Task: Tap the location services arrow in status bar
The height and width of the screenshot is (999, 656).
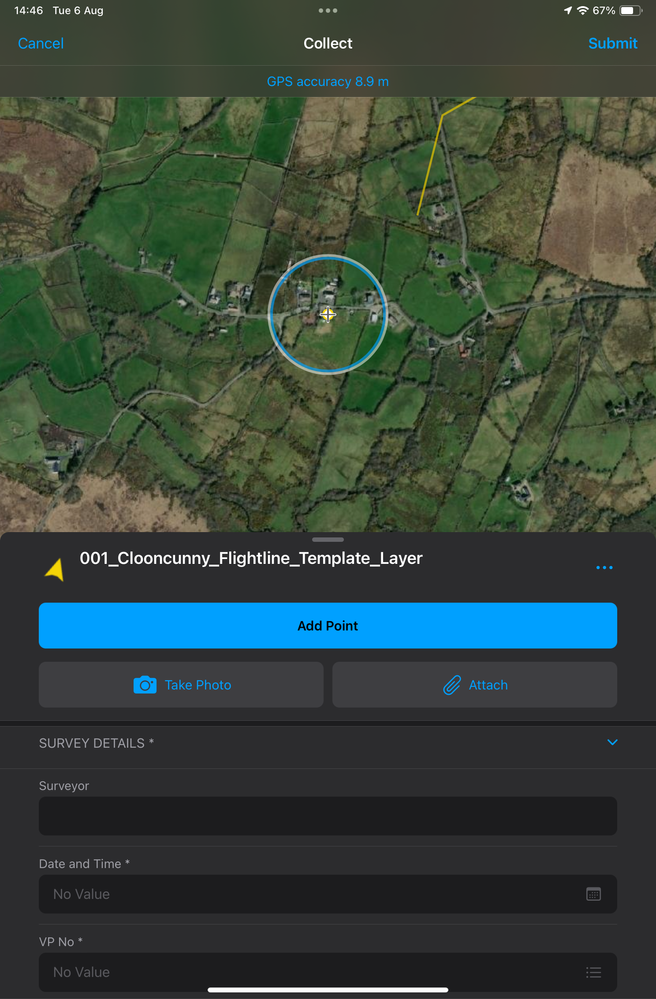Action: (567, 11)
